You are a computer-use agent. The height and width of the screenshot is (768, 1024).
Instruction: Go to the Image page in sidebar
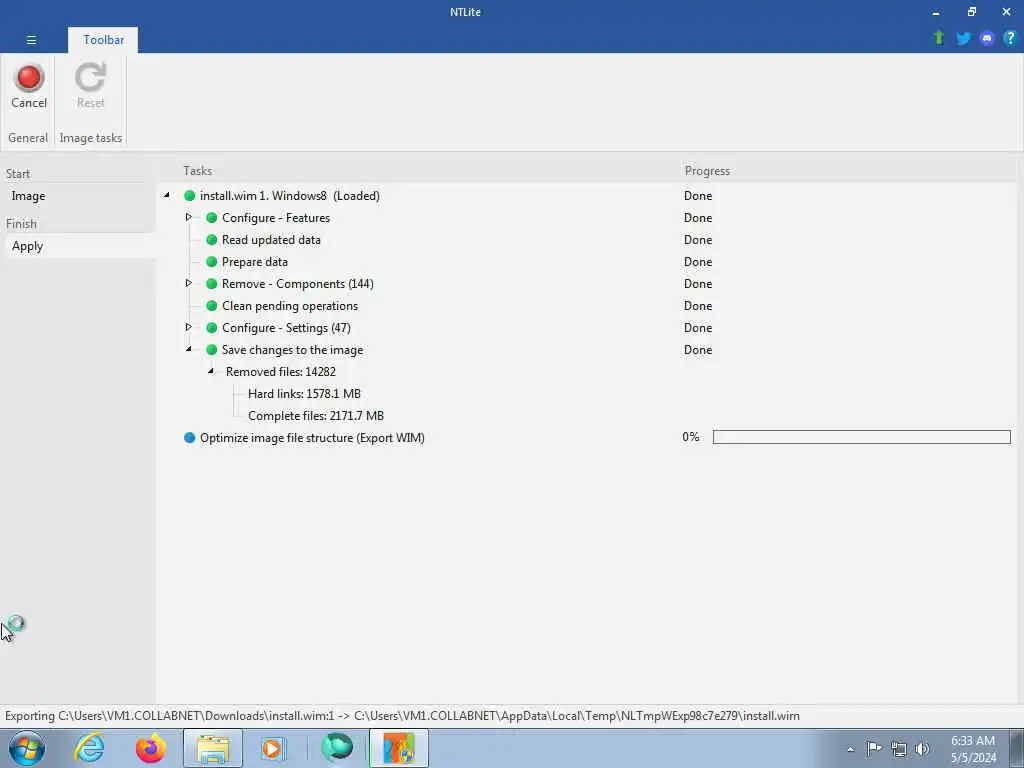[x=28, y=196]
